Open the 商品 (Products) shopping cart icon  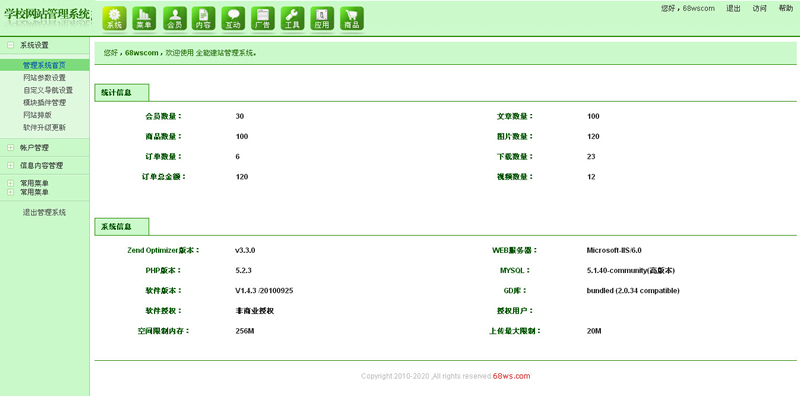352,19
